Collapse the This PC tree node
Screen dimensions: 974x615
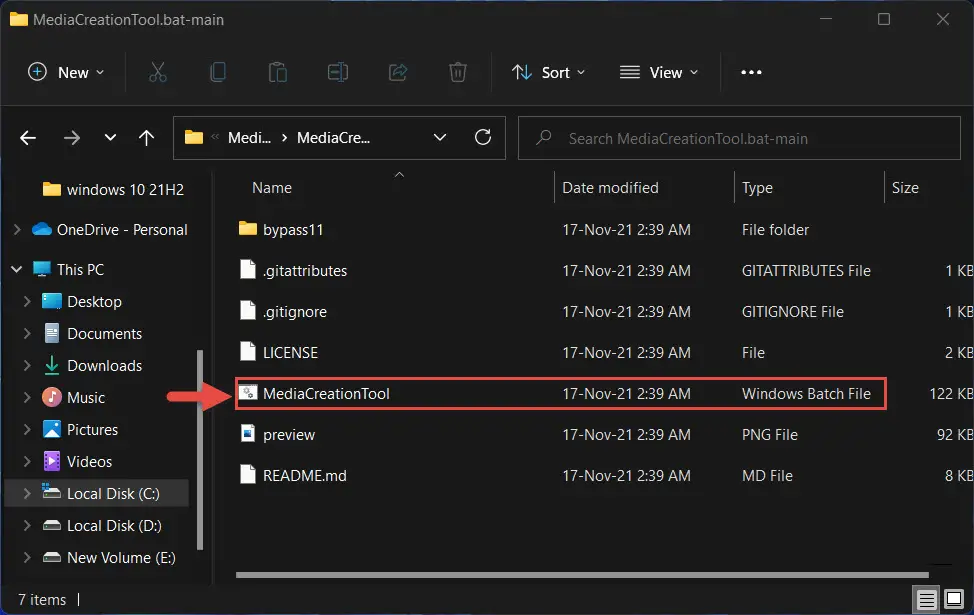(17, 269)
